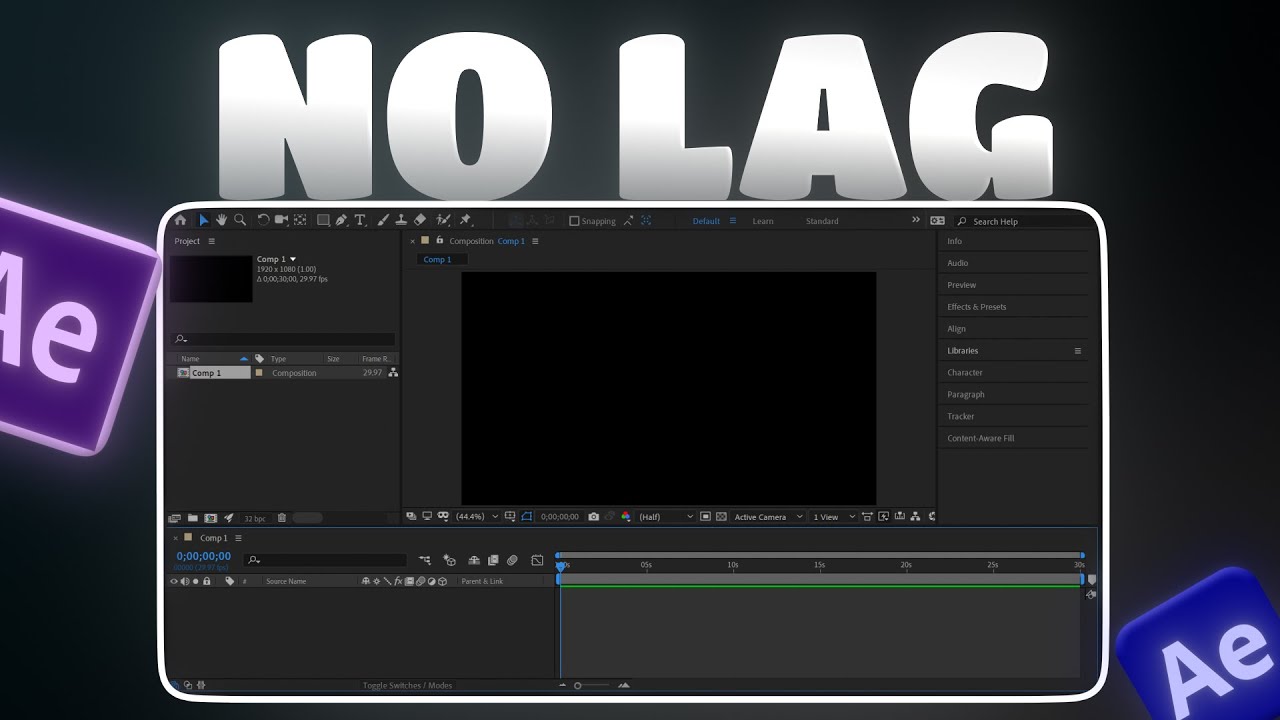Click the Home icon in the toolbar
Image resolution: width=1280 pixels, height=720 pixels.
180,220
